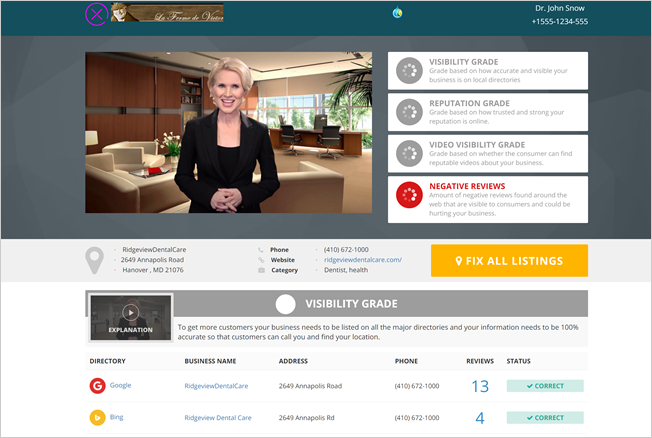Open the Bing directory name link
This screenshot has height=438, width=652.
[x=117, y=417]
